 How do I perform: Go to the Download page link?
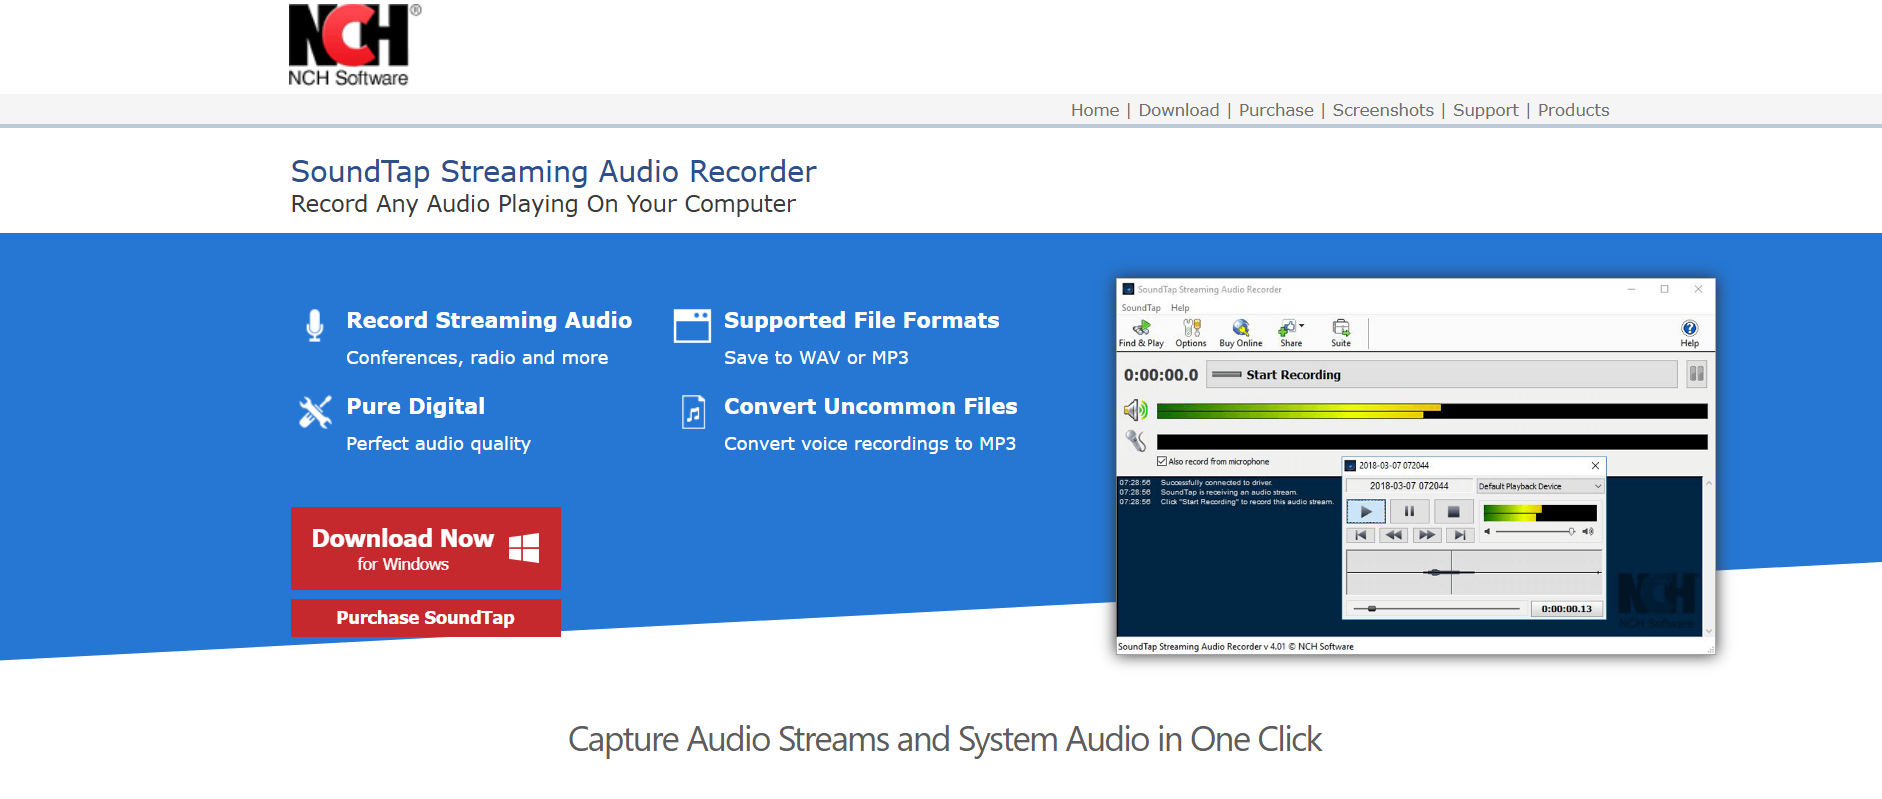click(1179, 110)
